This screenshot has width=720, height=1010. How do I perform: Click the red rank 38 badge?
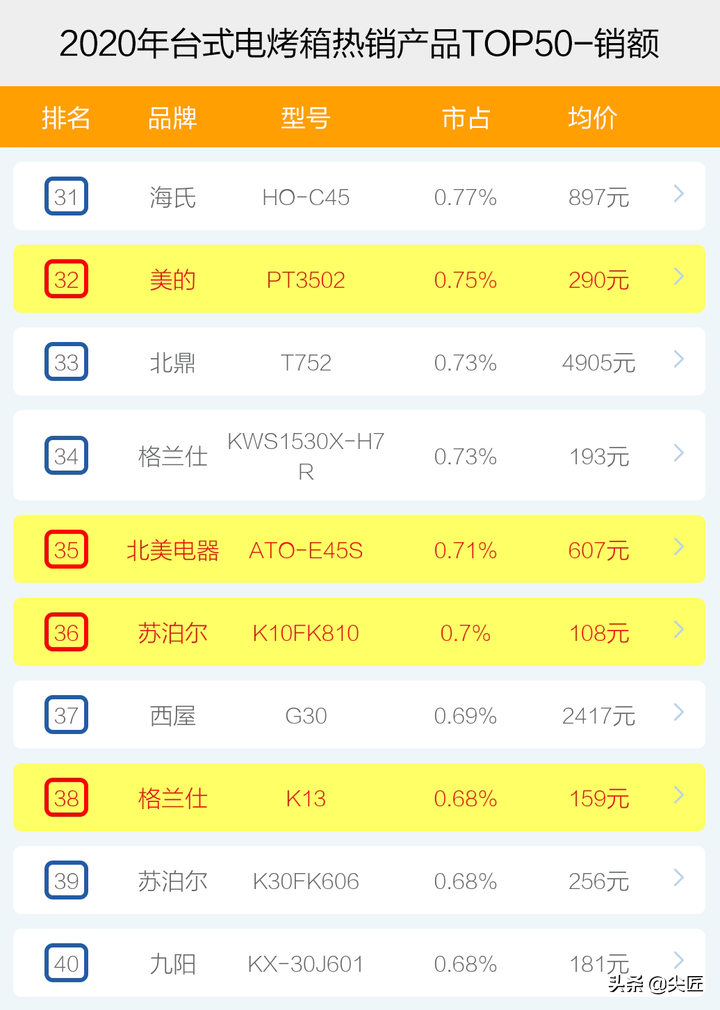tap(66, 797)
